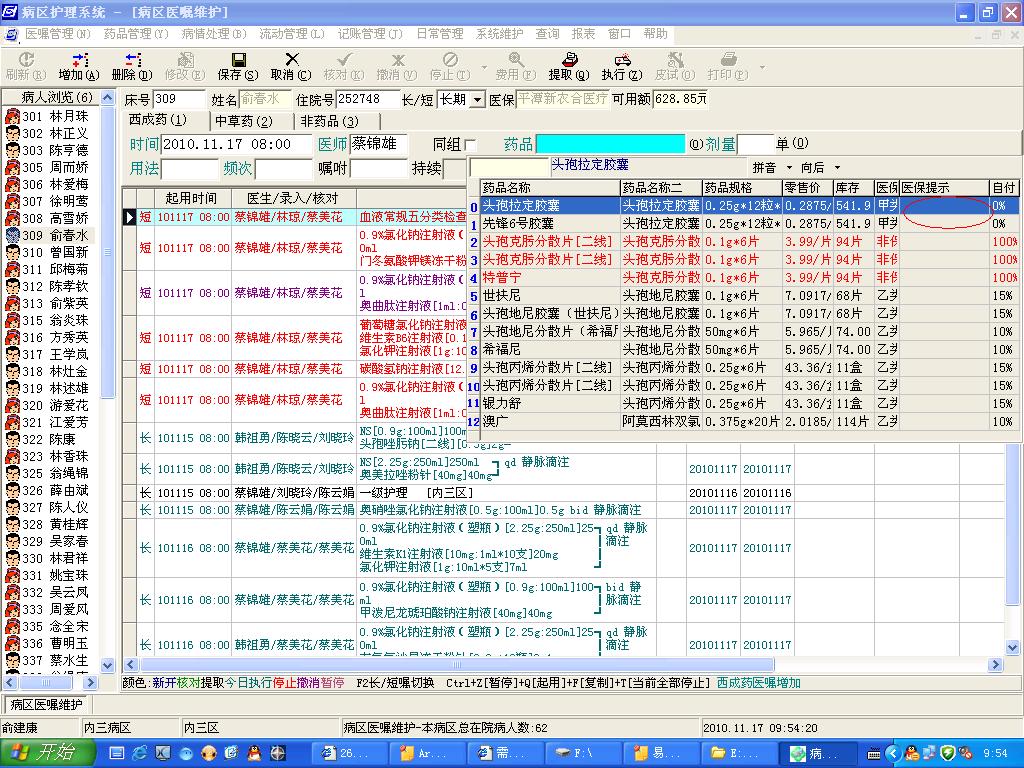Open the 药品管理 menu
This screenshot has width=1024, height=768.
coord(135,34)
